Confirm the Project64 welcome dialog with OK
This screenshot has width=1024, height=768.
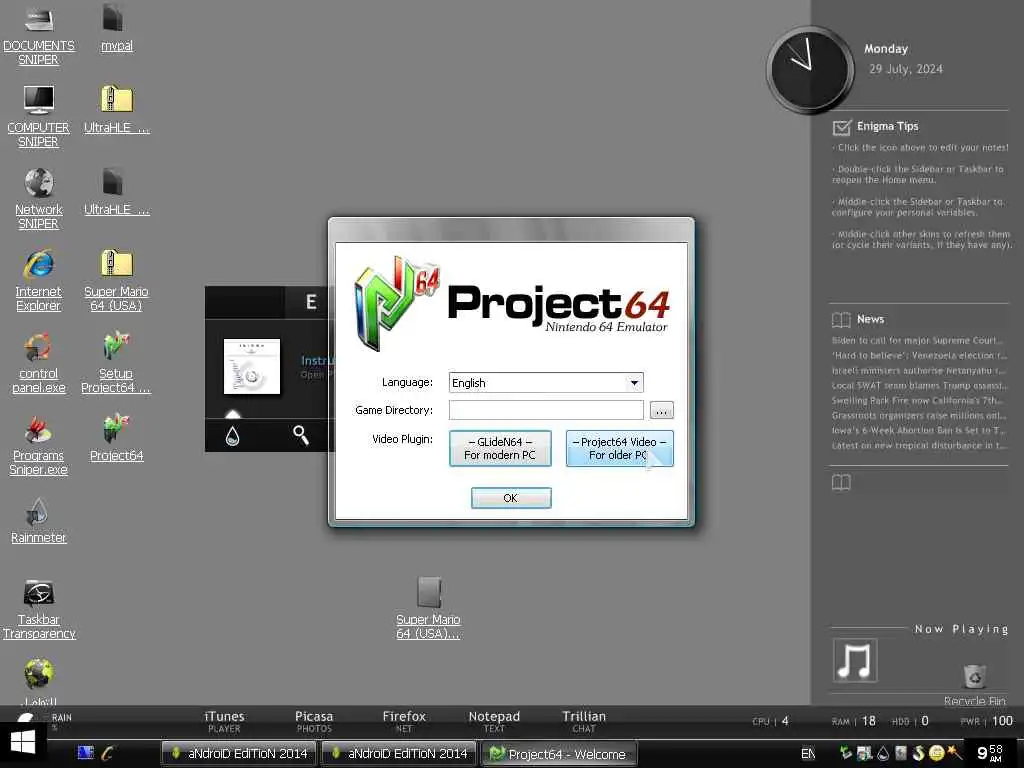511,498
